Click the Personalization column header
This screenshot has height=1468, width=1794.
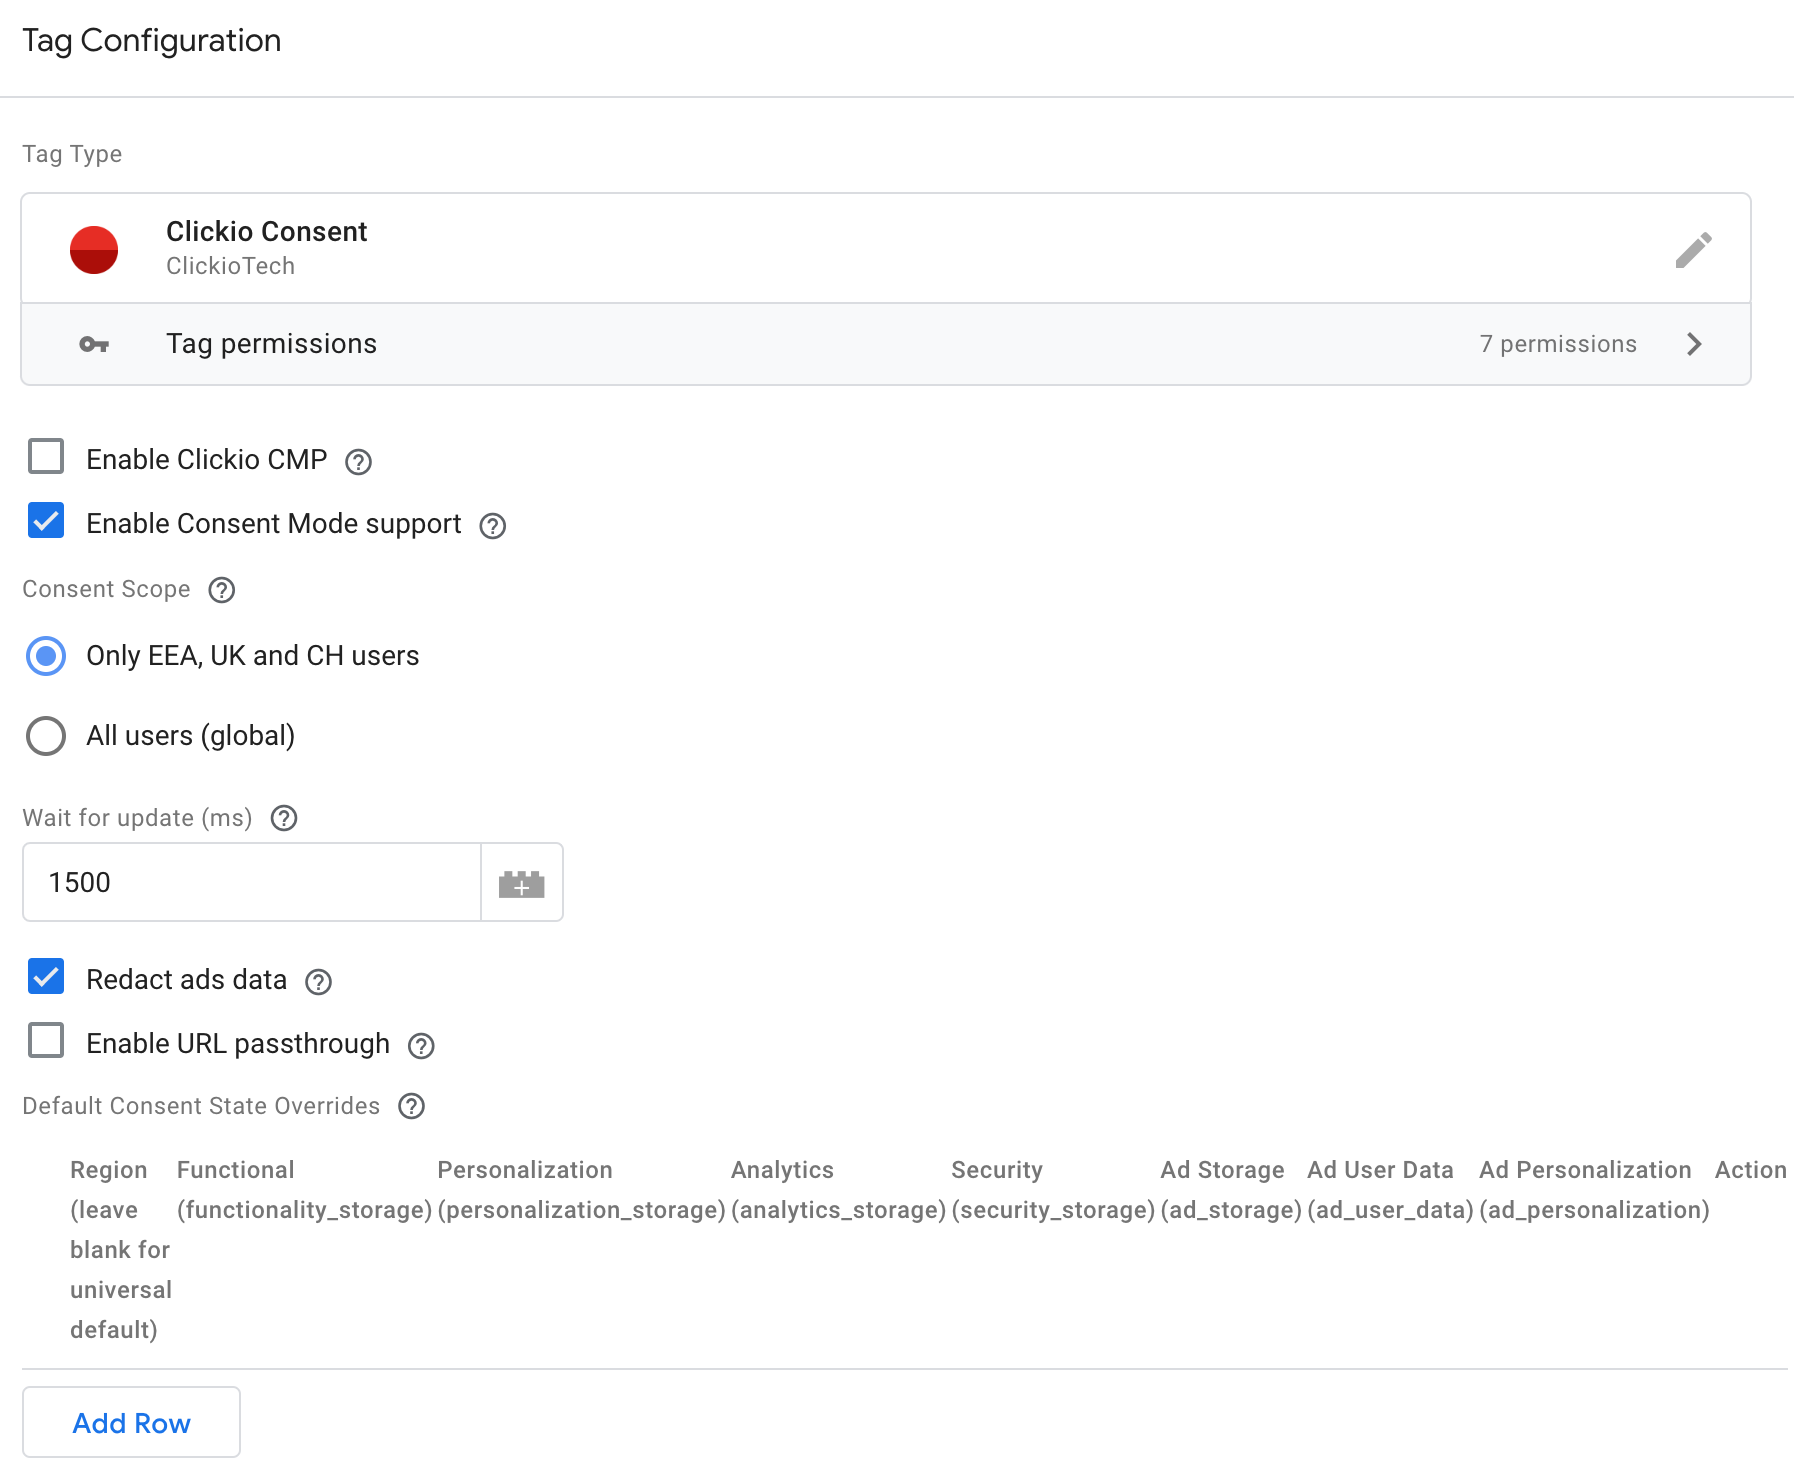click(581, 1190)
